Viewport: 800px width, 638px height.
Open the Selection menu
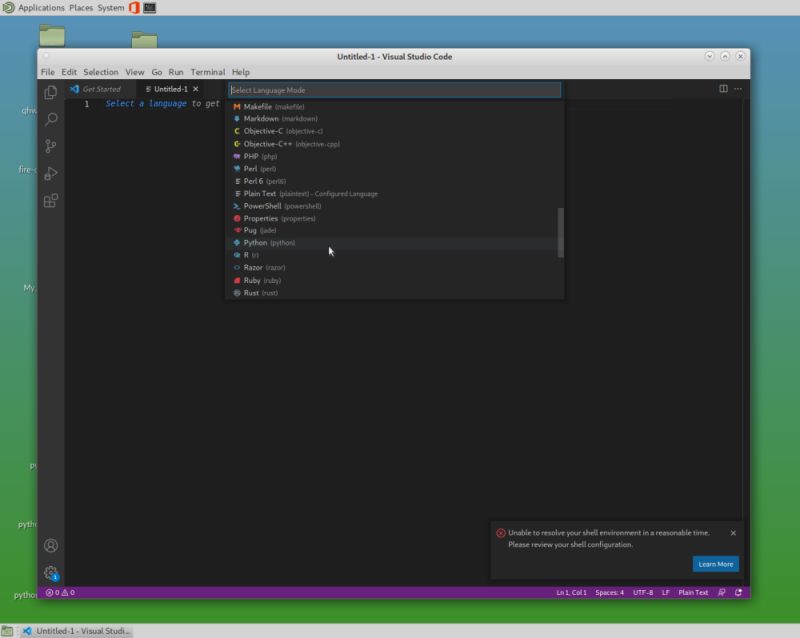(x=101, y=72)
